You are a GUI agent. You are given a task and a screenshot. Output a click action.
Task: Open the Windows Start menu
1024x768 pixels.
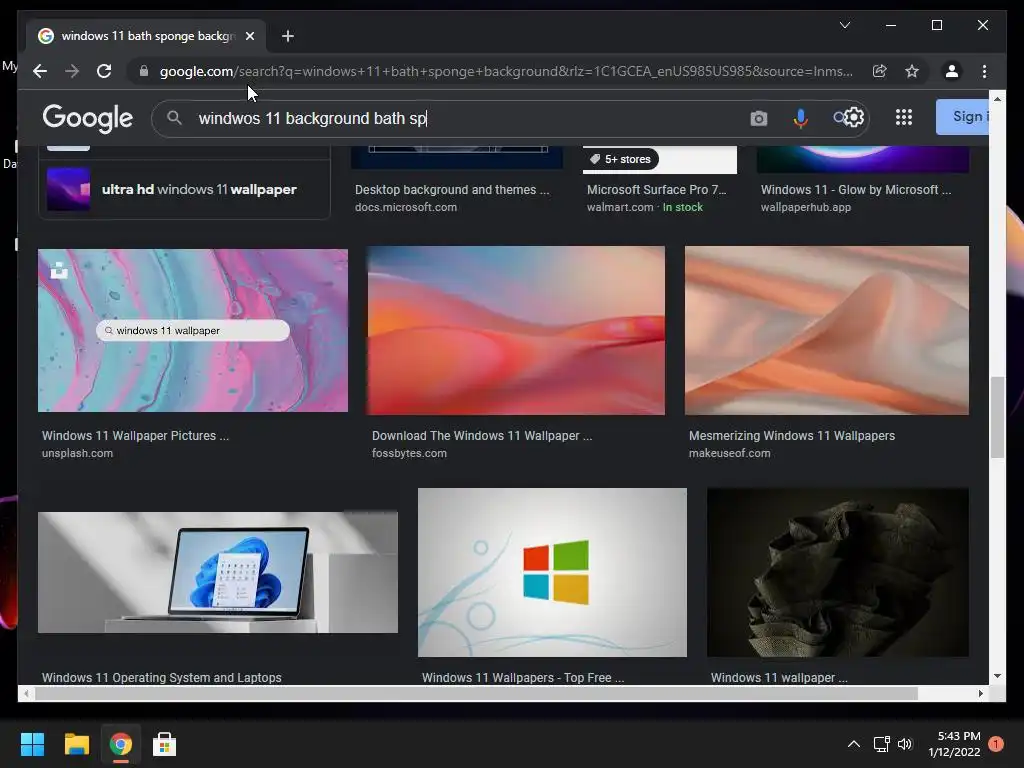point(32,744)
